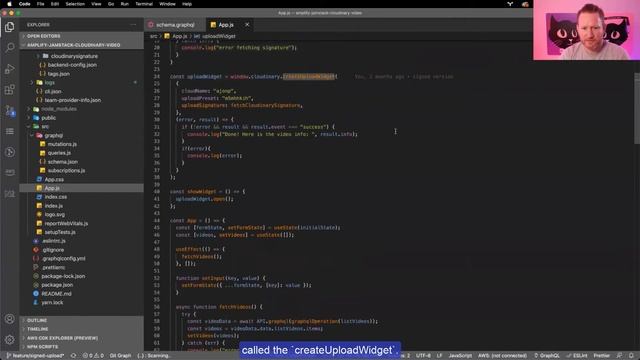Click the LF line ending indicator

(440, 356)
